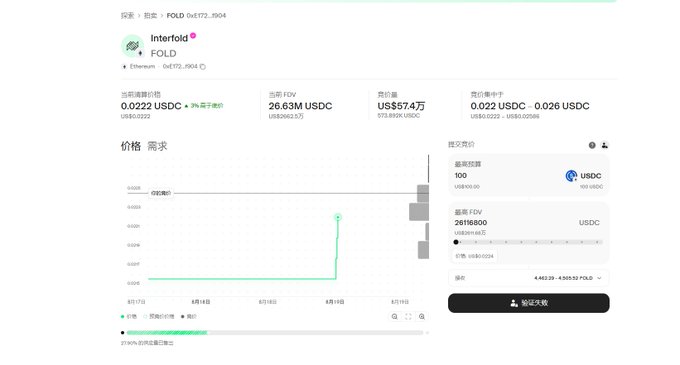The height and width of the screenshot is (365, 680).
Task: Click the 0.0222 USDC clearing price
Action: point(151,106)
